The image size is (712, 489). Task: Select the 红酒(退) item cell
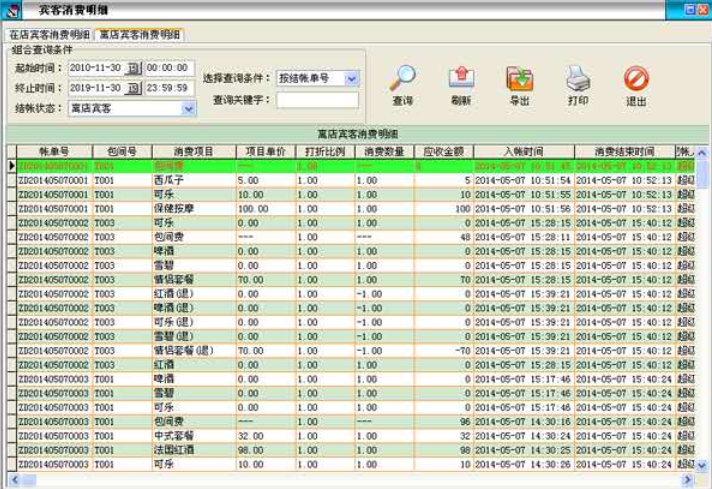[194, 294]
